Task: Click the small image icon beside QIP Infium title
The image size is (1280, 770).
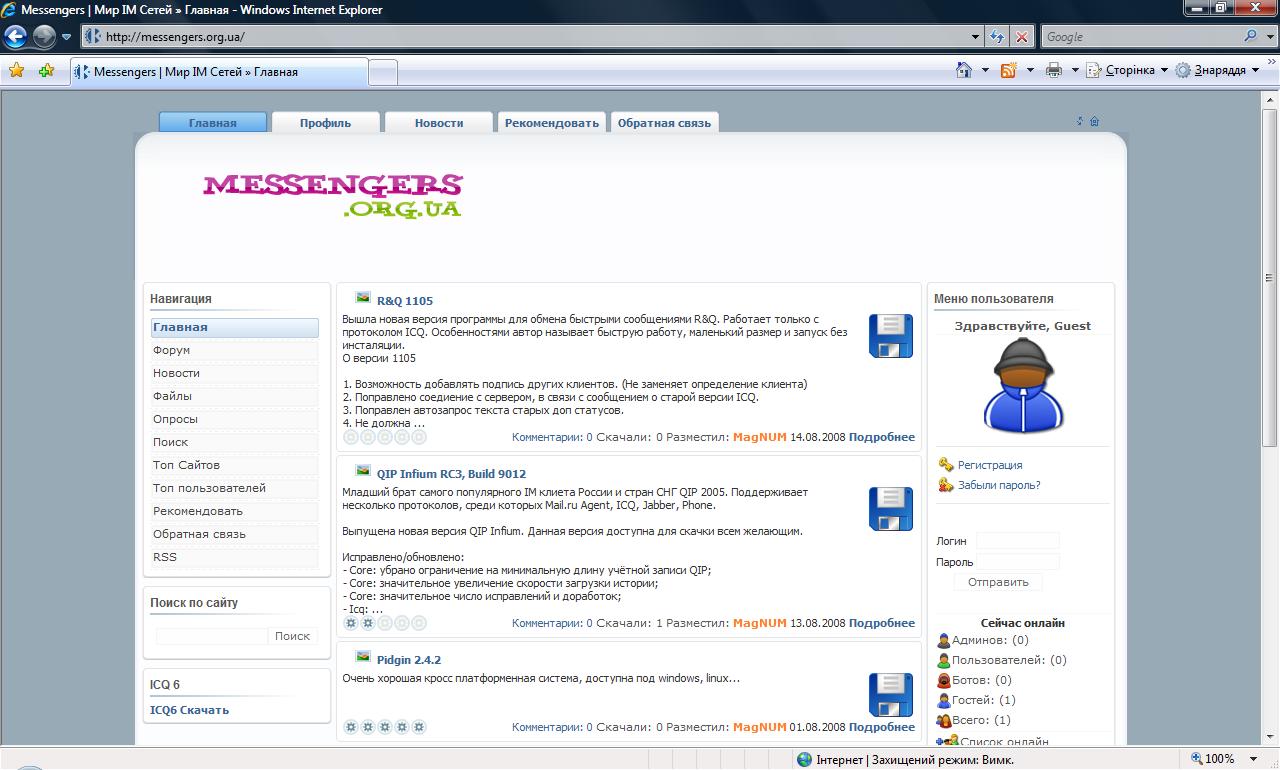Action: pyautogui.click(x=363, y=471)
